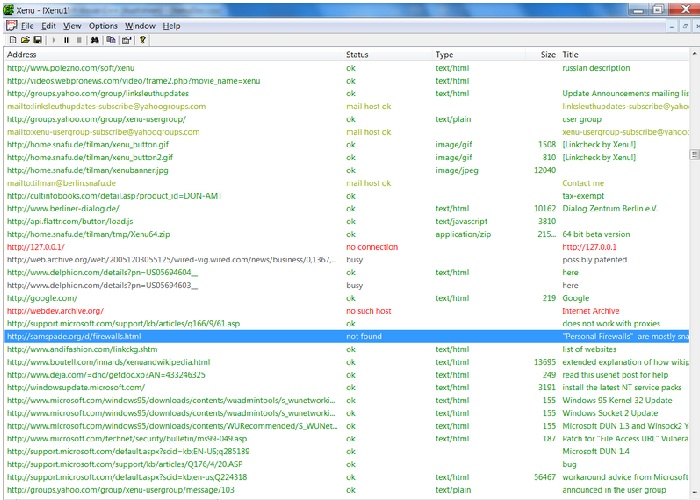Click the Size column header
This screenshot has width=700, height=500.
547,54
